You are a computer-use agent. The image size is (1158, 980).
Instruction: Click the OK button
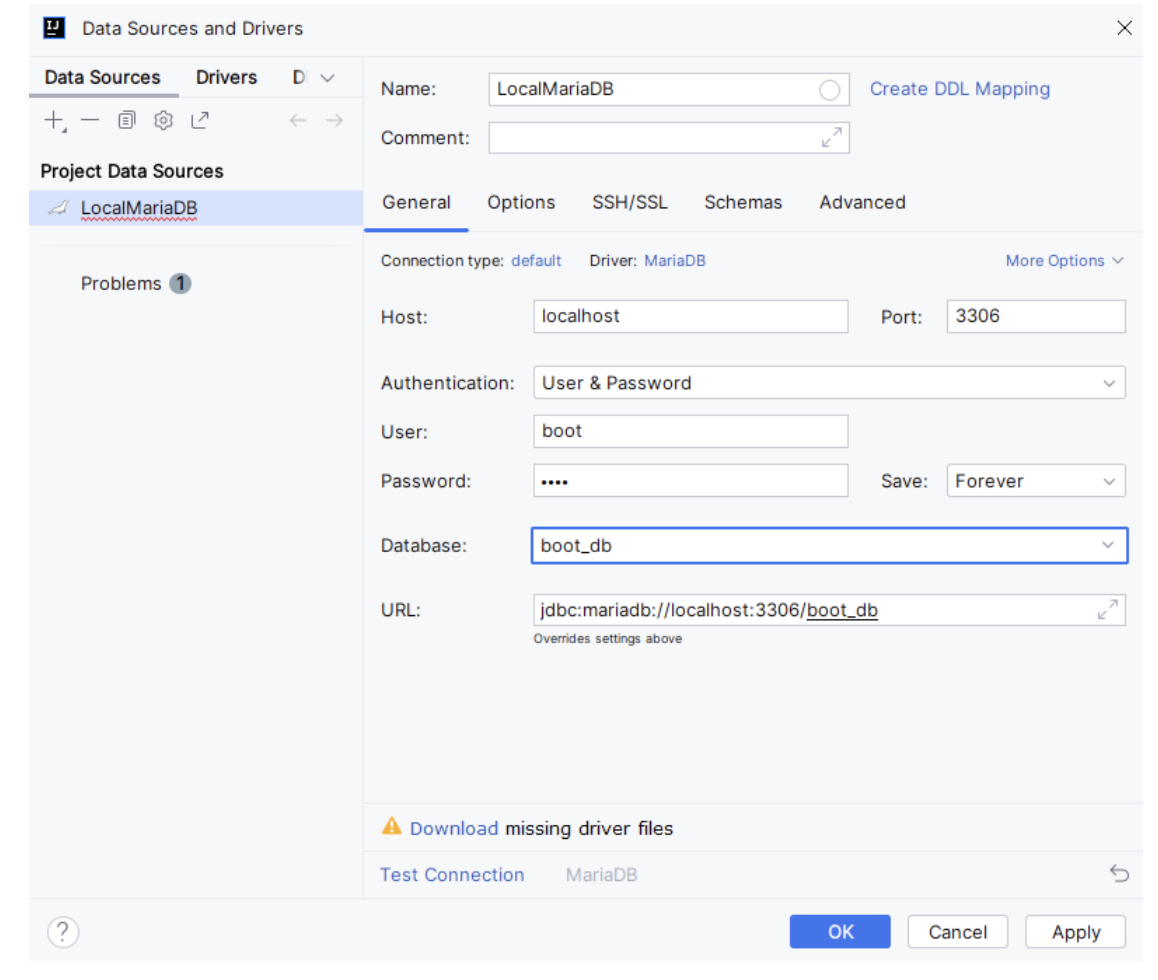[840, 932]
